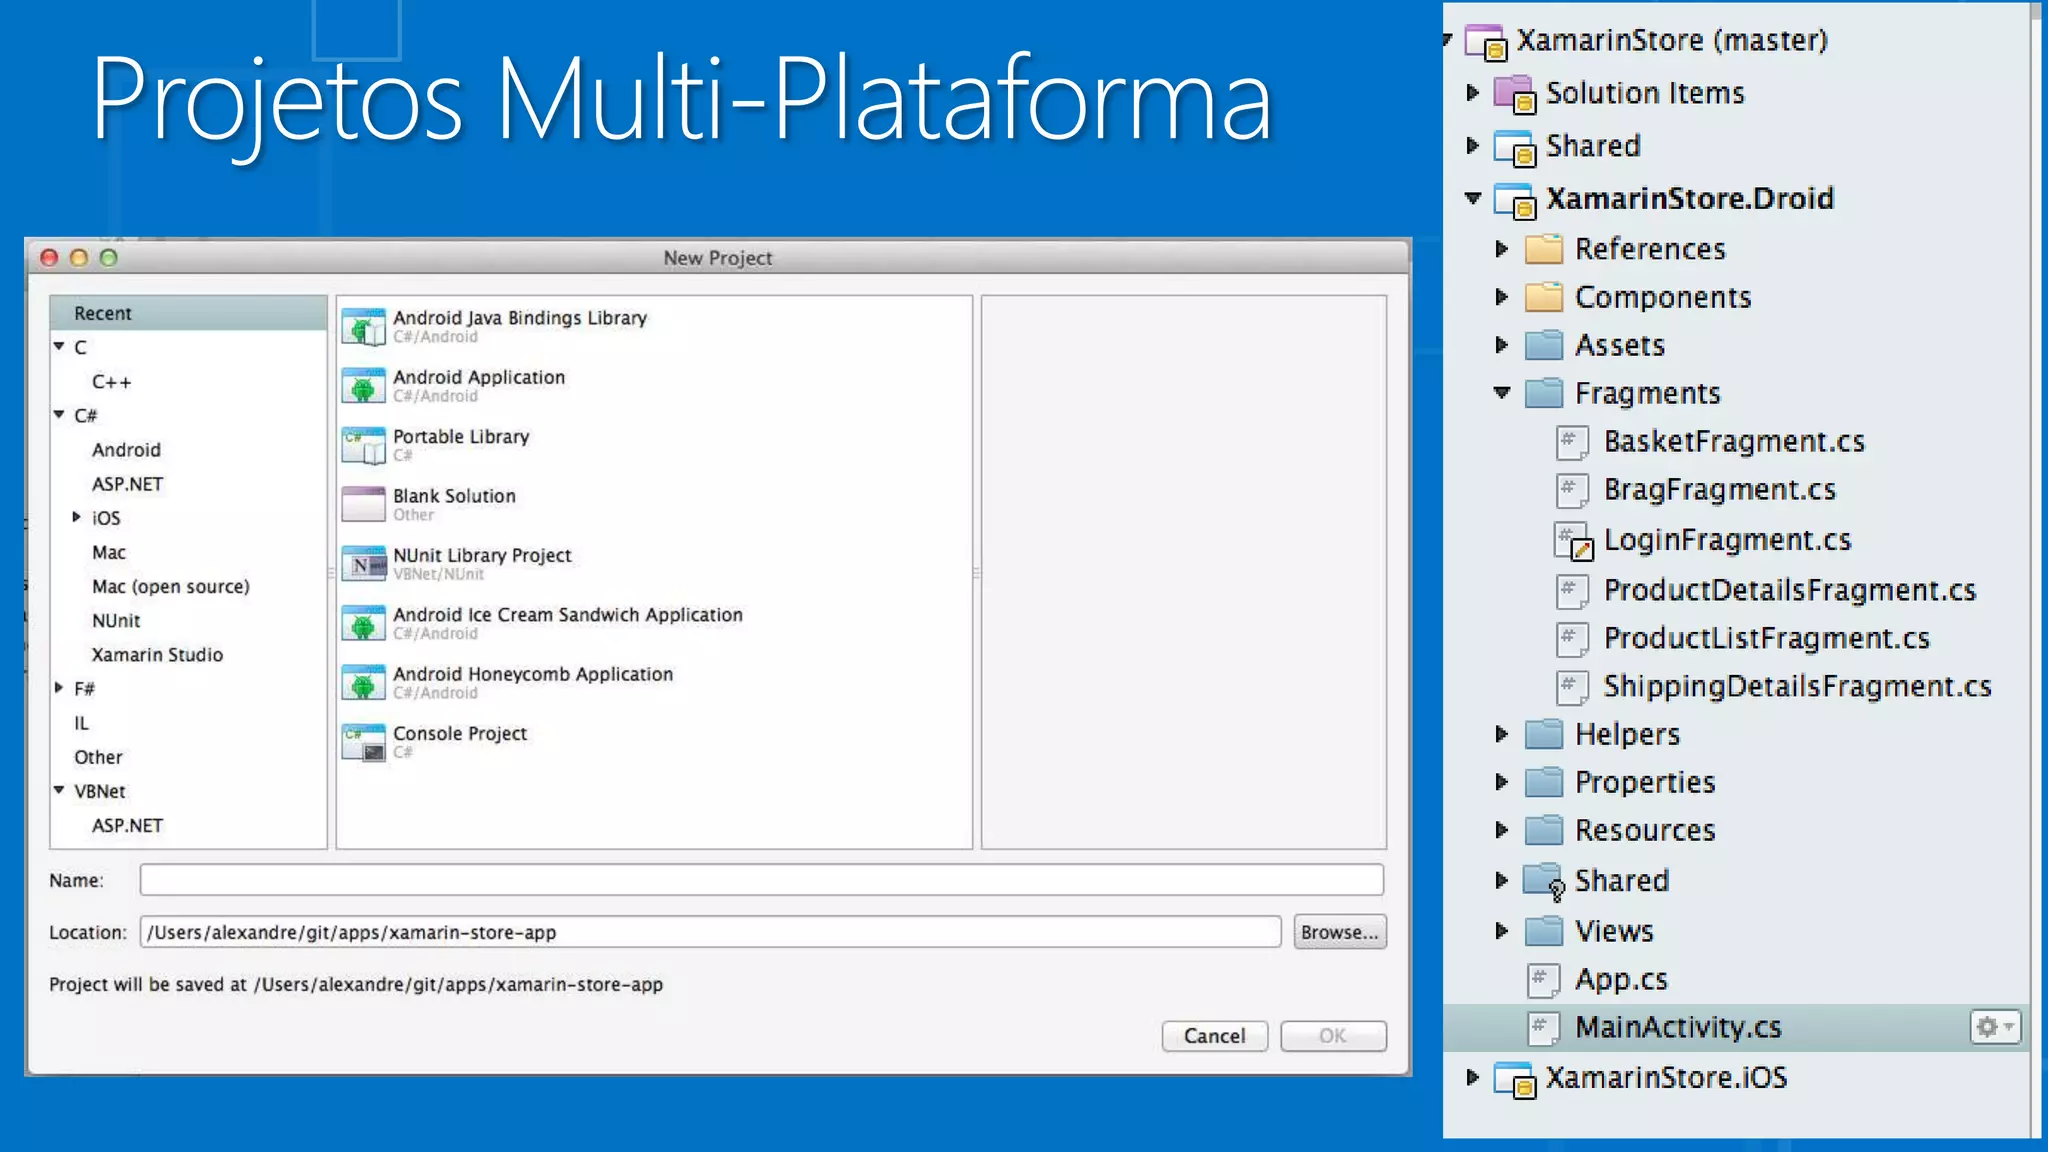Screen dimensions: 2048x1152
Task: Click the Solution Items folder icon
Action: [1514, 94]
